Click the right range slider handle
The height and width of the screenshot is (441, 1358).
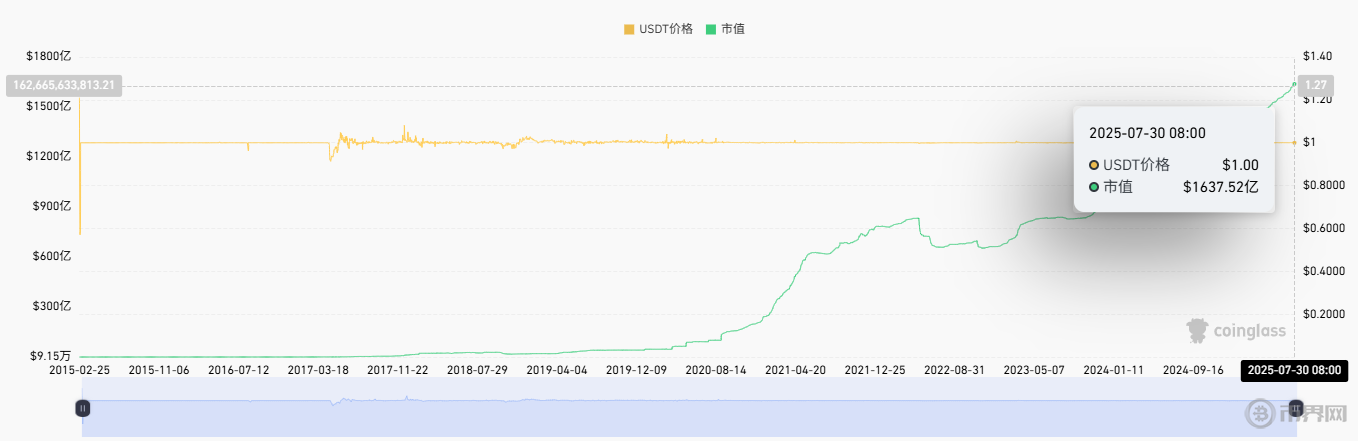(1296, 408)
